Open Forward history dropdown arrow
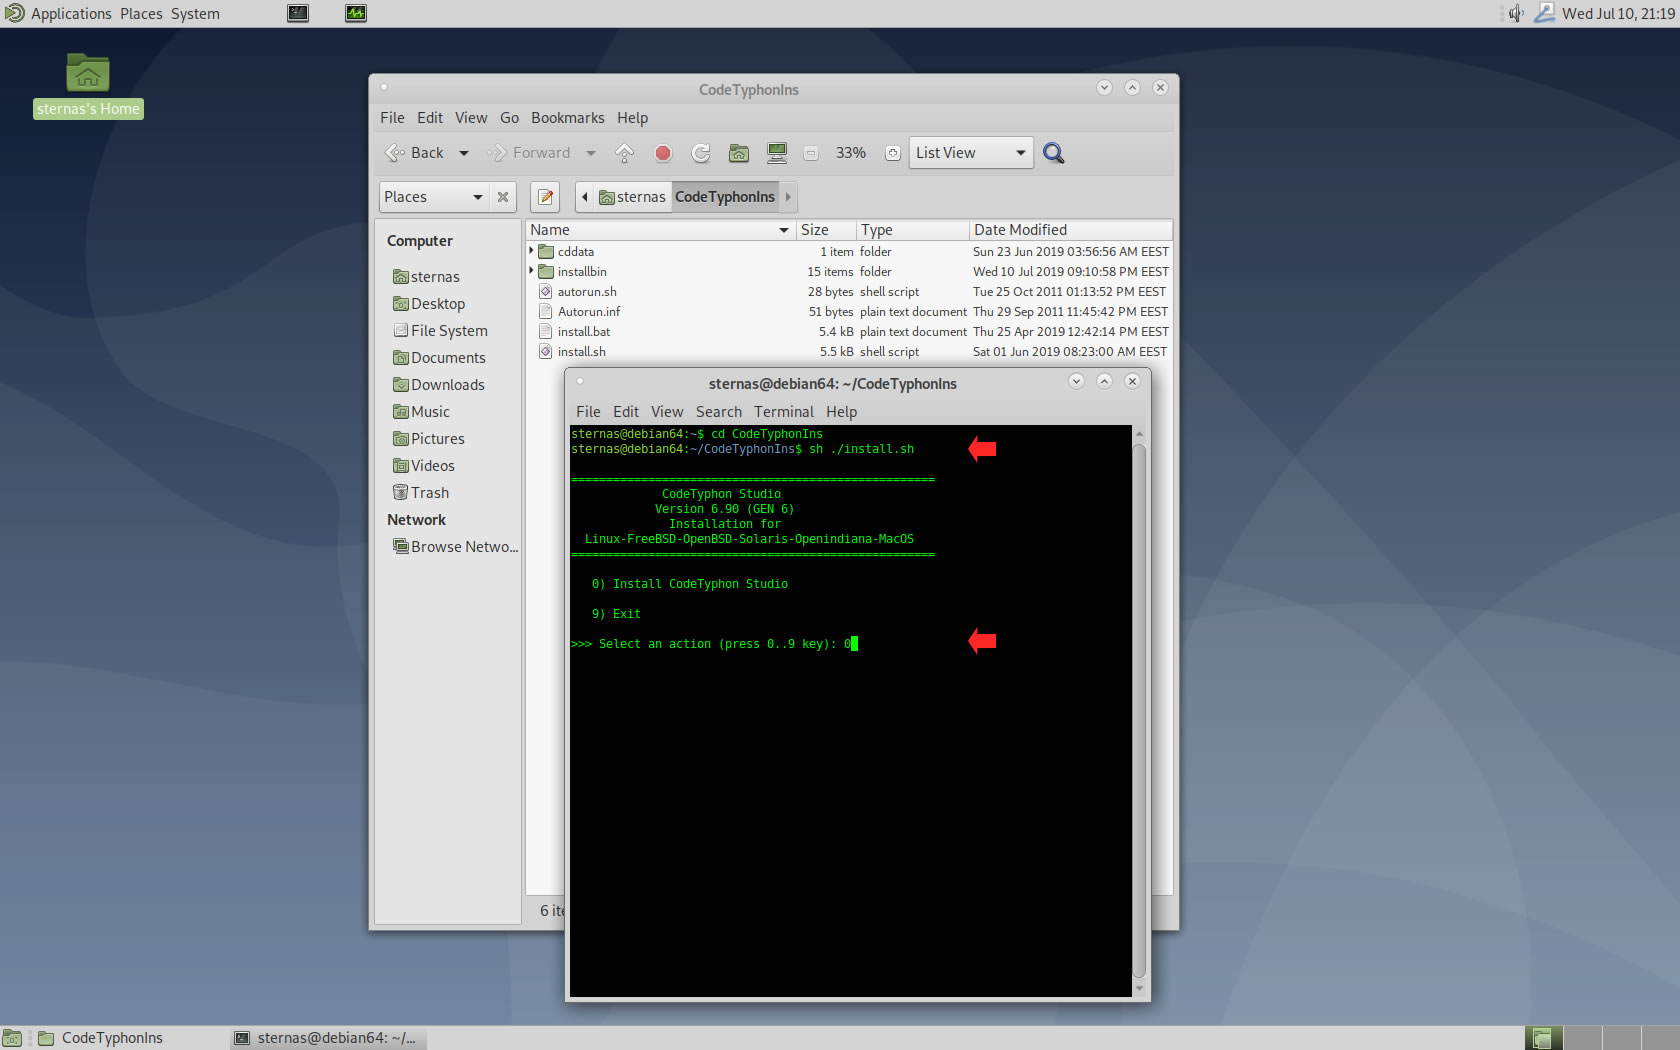 pos(591,153)
